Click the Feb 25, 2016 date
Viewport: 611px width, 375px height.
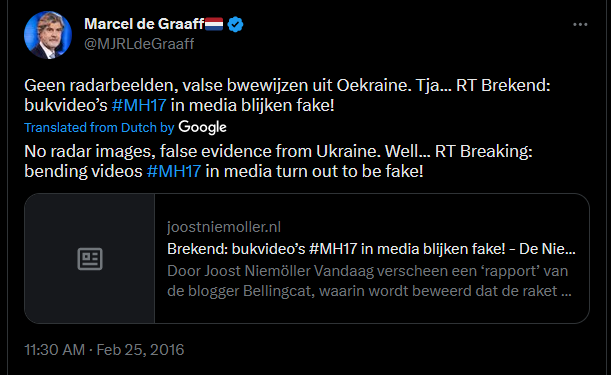pyautogui.click(x=140, y=350)
